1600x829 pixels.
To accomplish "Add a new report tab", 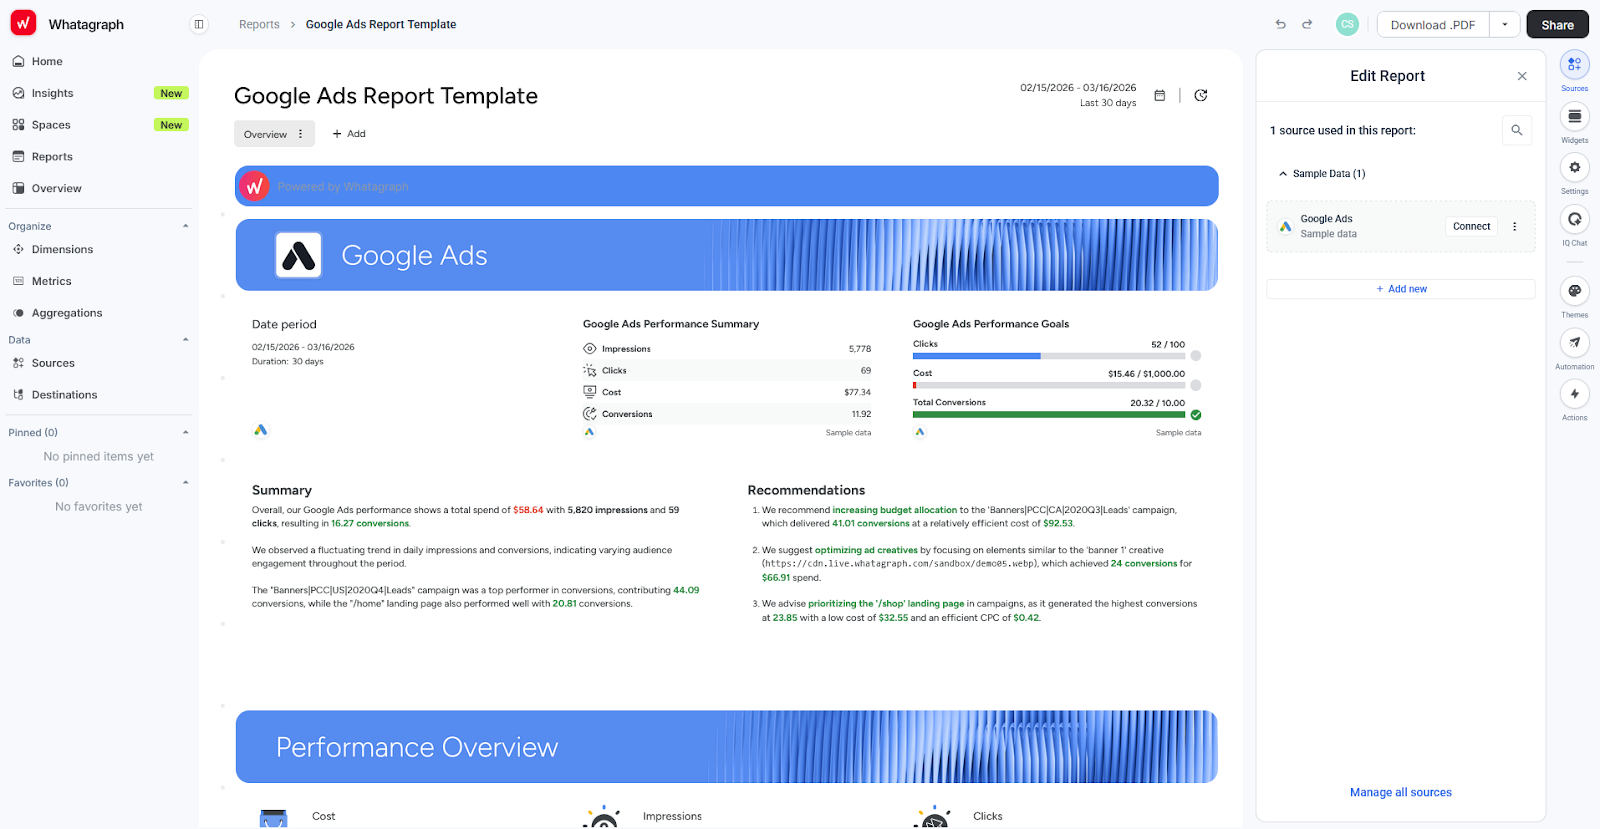I will point(349,134).
